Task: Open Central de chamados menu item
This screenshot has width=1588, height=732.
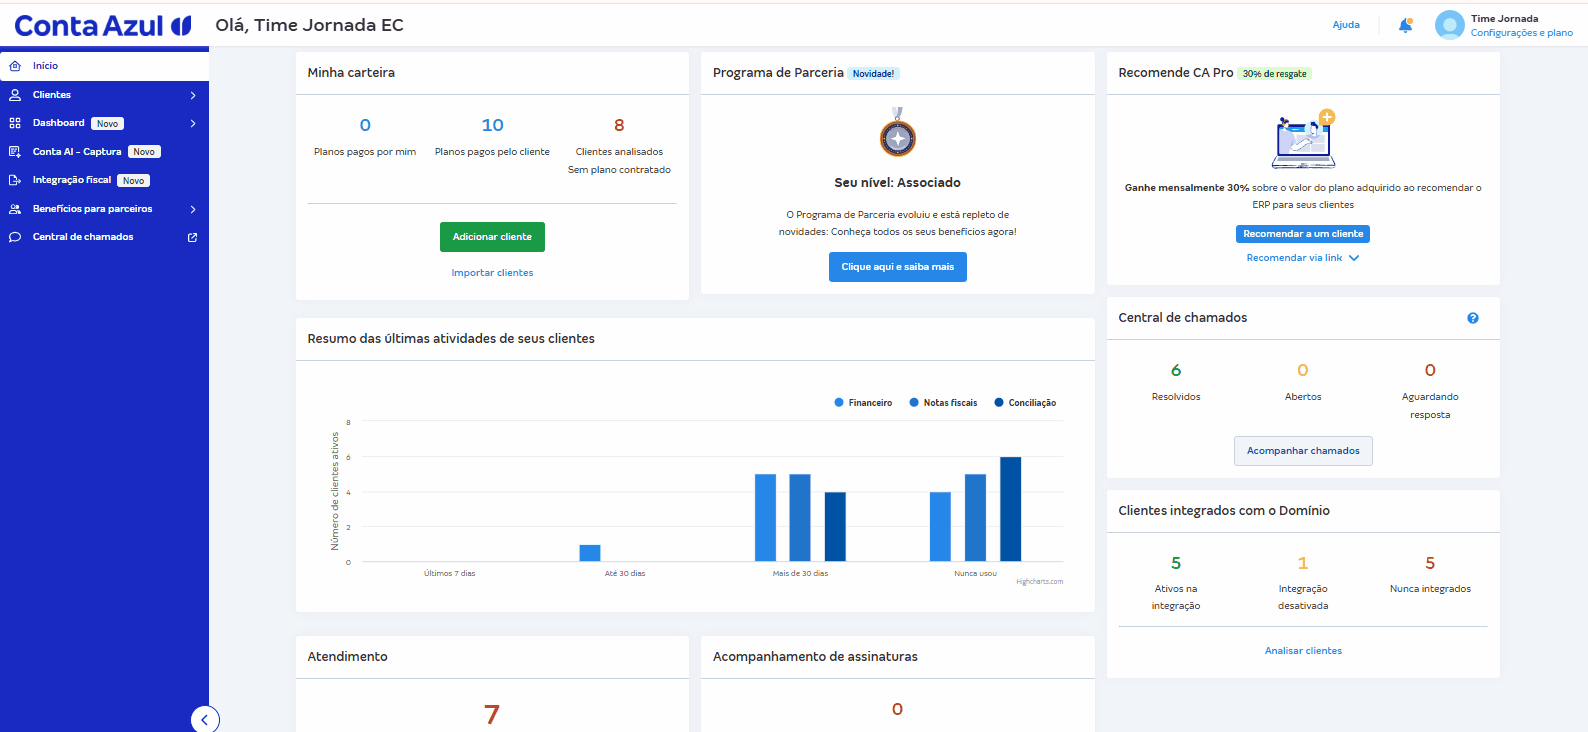Action: pyautogui.click(x=104, y=237)
